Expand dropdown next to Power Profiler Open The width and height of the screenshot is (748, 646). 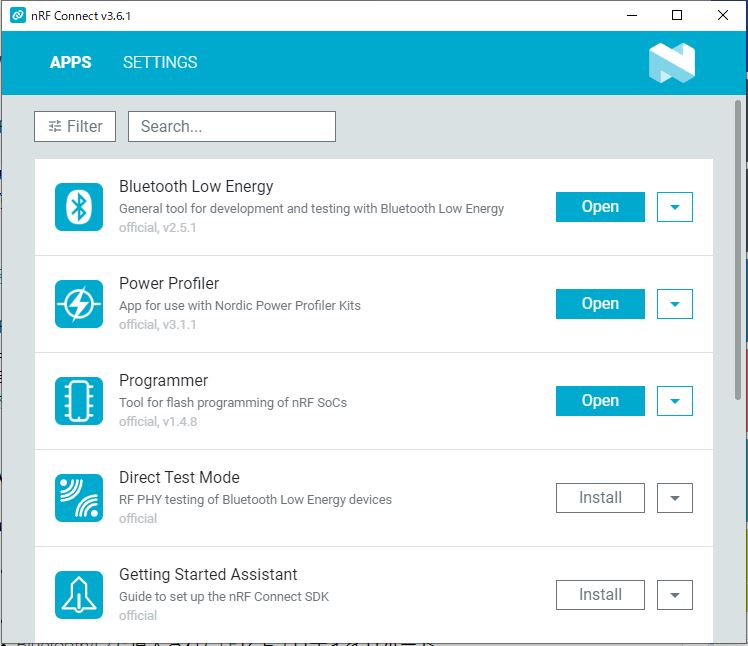(675, 304)
